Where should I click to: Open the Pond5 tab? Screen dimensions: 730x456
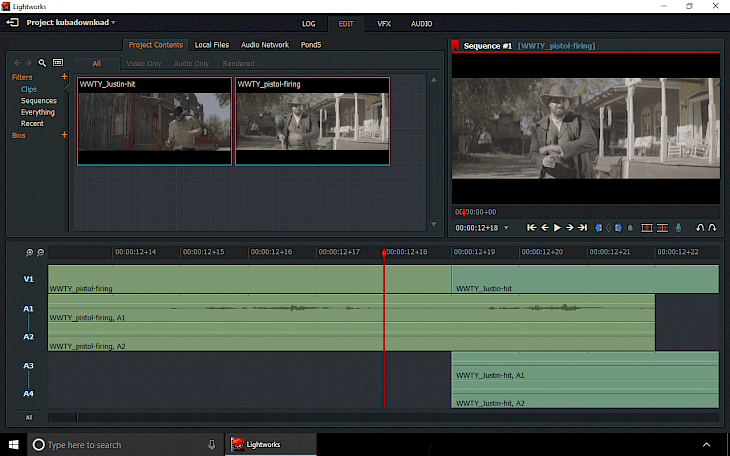tap(311, 45)
